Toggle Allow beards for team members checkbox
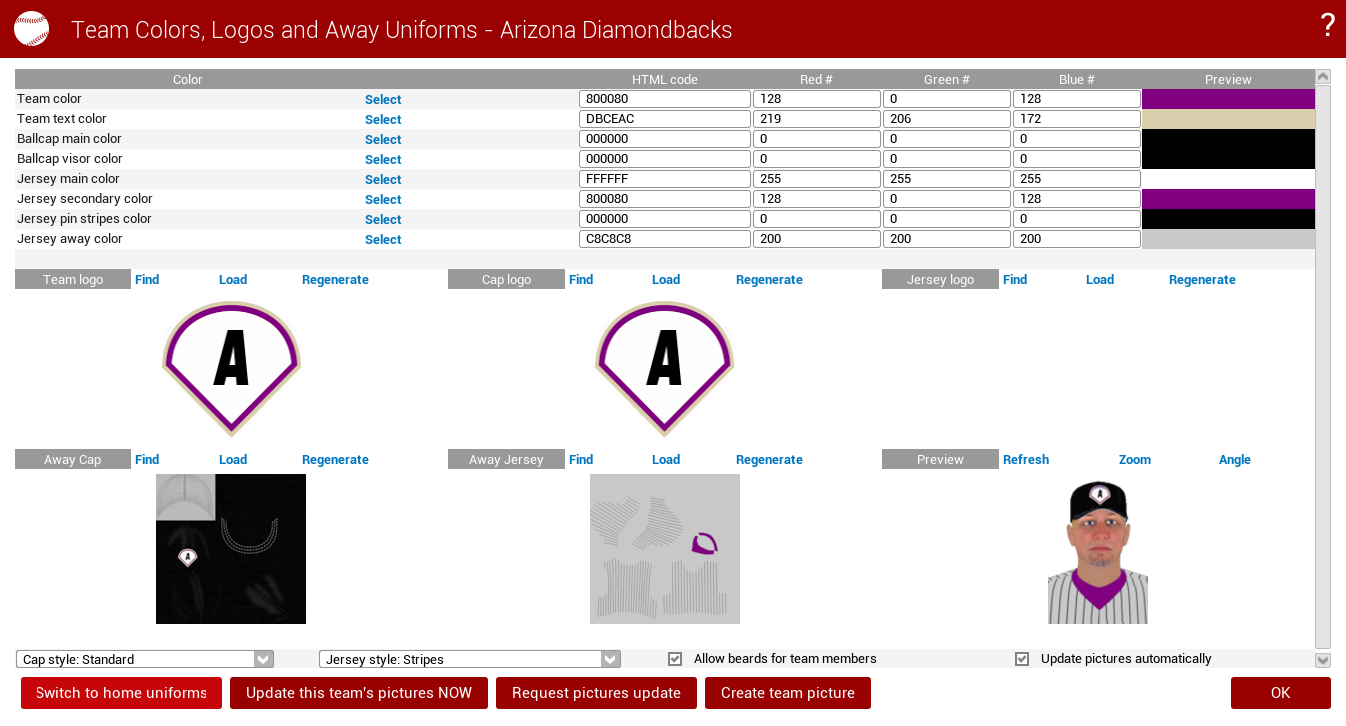Screen dimensions: 1346x726 675,659
